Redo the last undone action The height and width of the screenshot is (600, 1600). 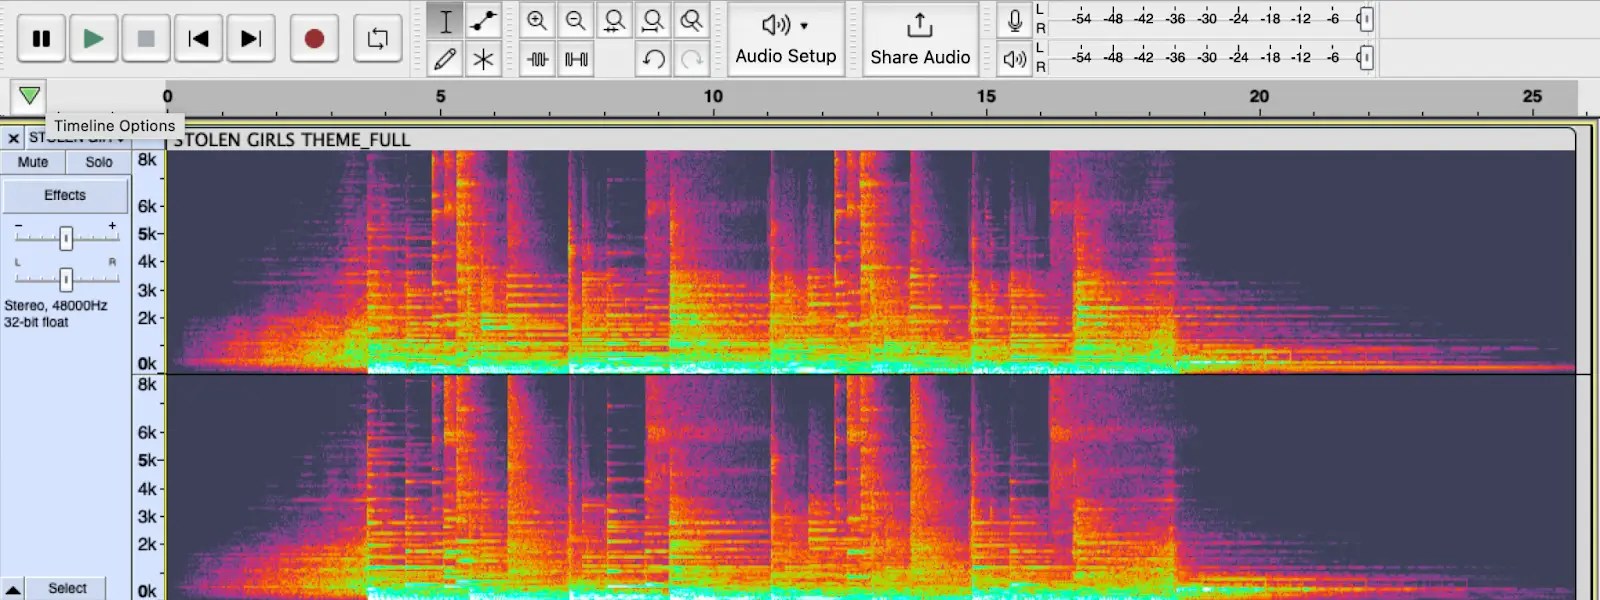point(691,59)
